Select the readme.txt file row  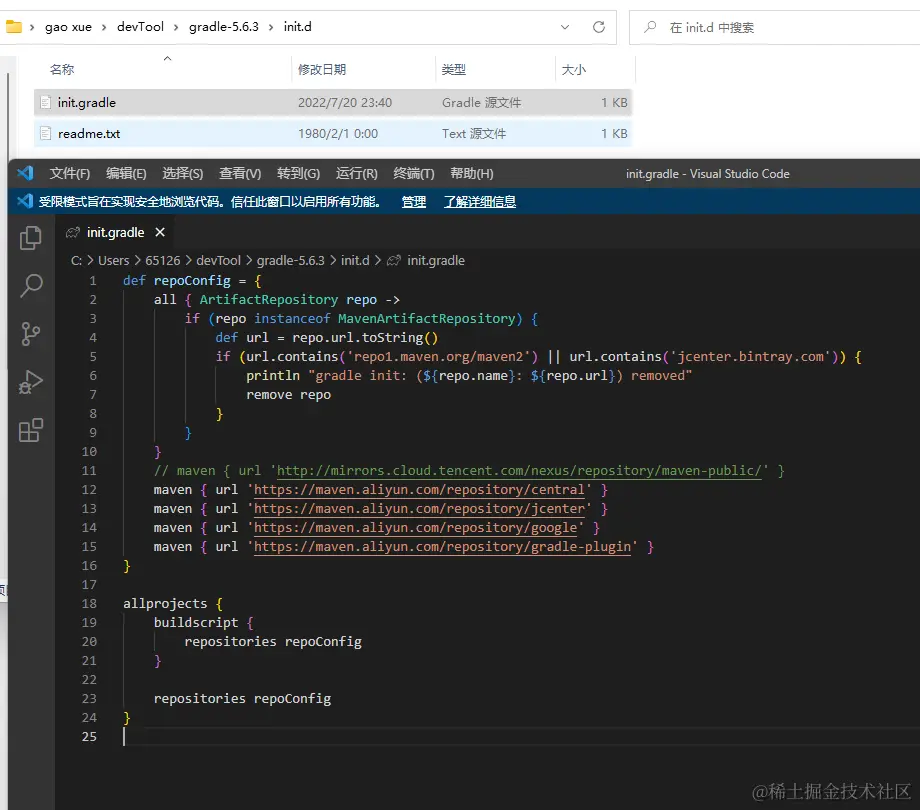333,134
